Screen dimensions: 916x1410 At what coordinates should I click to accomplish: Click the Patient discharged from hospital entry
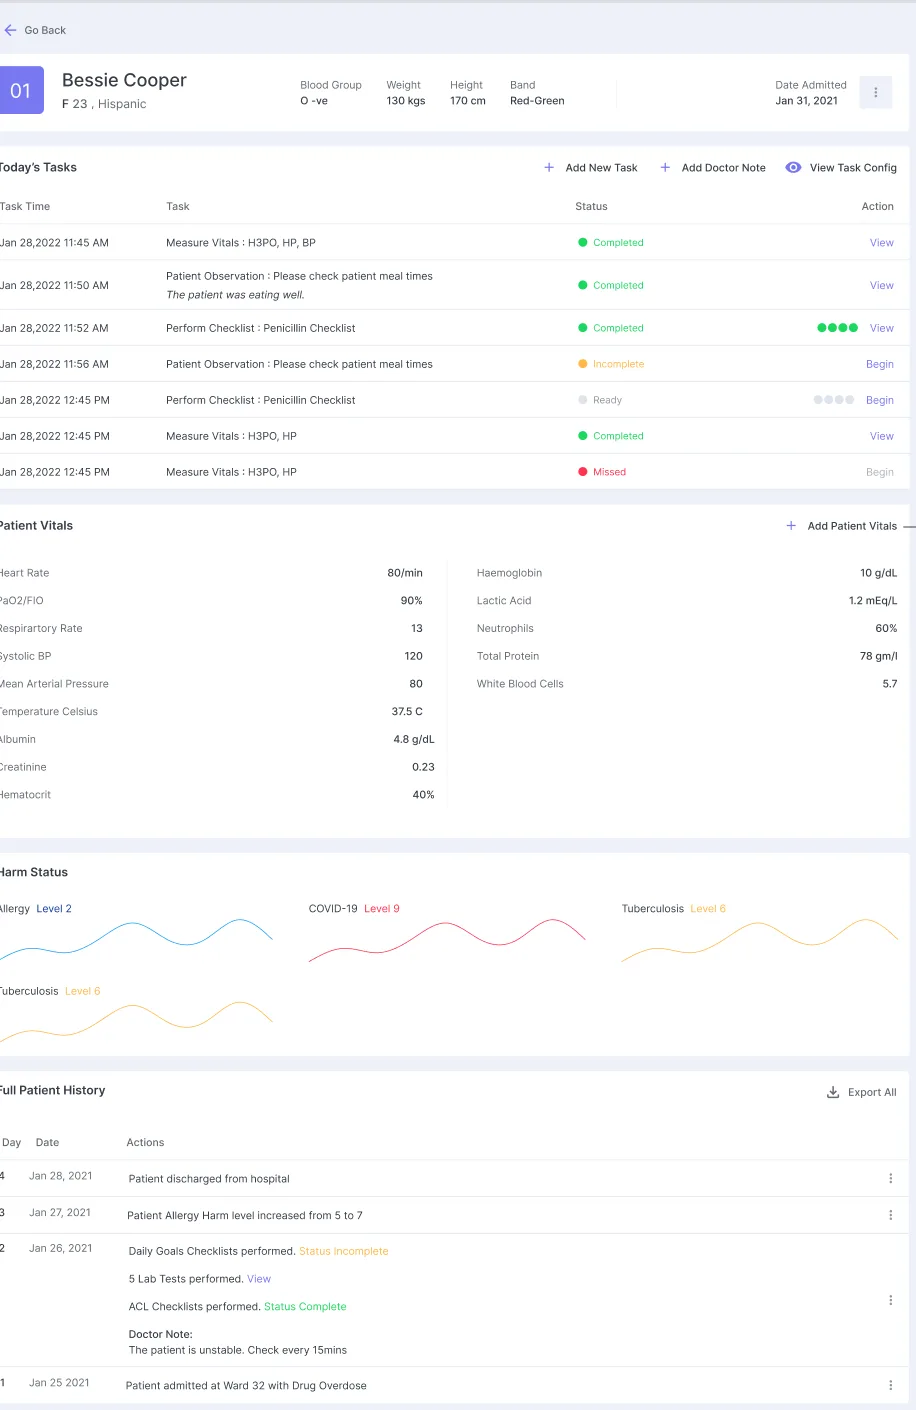point(209,1179)
